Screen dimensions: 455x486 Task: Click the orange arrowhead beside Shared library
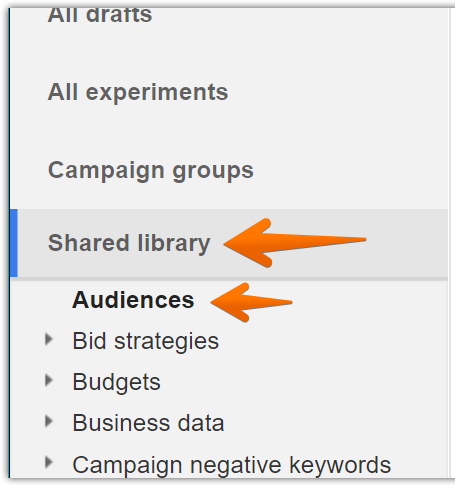click(248, 243)
